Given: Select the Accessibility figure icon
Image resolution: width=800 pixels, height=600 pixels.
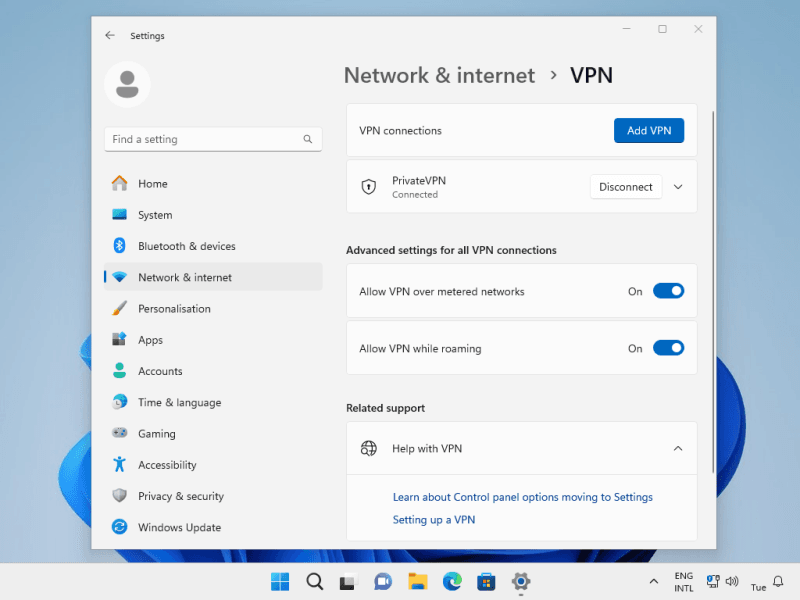Looking at the screenshot, I should tap(119, 465).
